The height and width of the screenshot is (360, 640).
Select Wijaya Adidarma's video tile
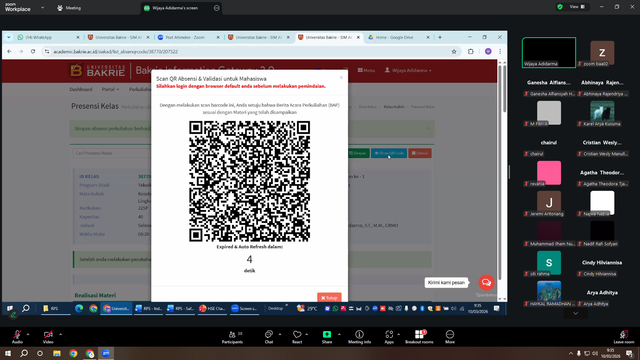pos(549,52)
